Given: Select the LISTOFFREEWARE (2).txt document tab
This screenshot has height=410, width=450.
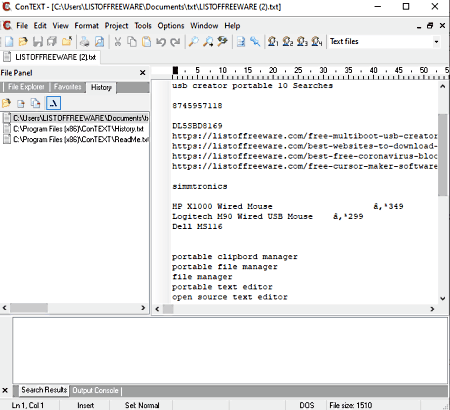Looking at the screenshot, I should coord(51,57).
